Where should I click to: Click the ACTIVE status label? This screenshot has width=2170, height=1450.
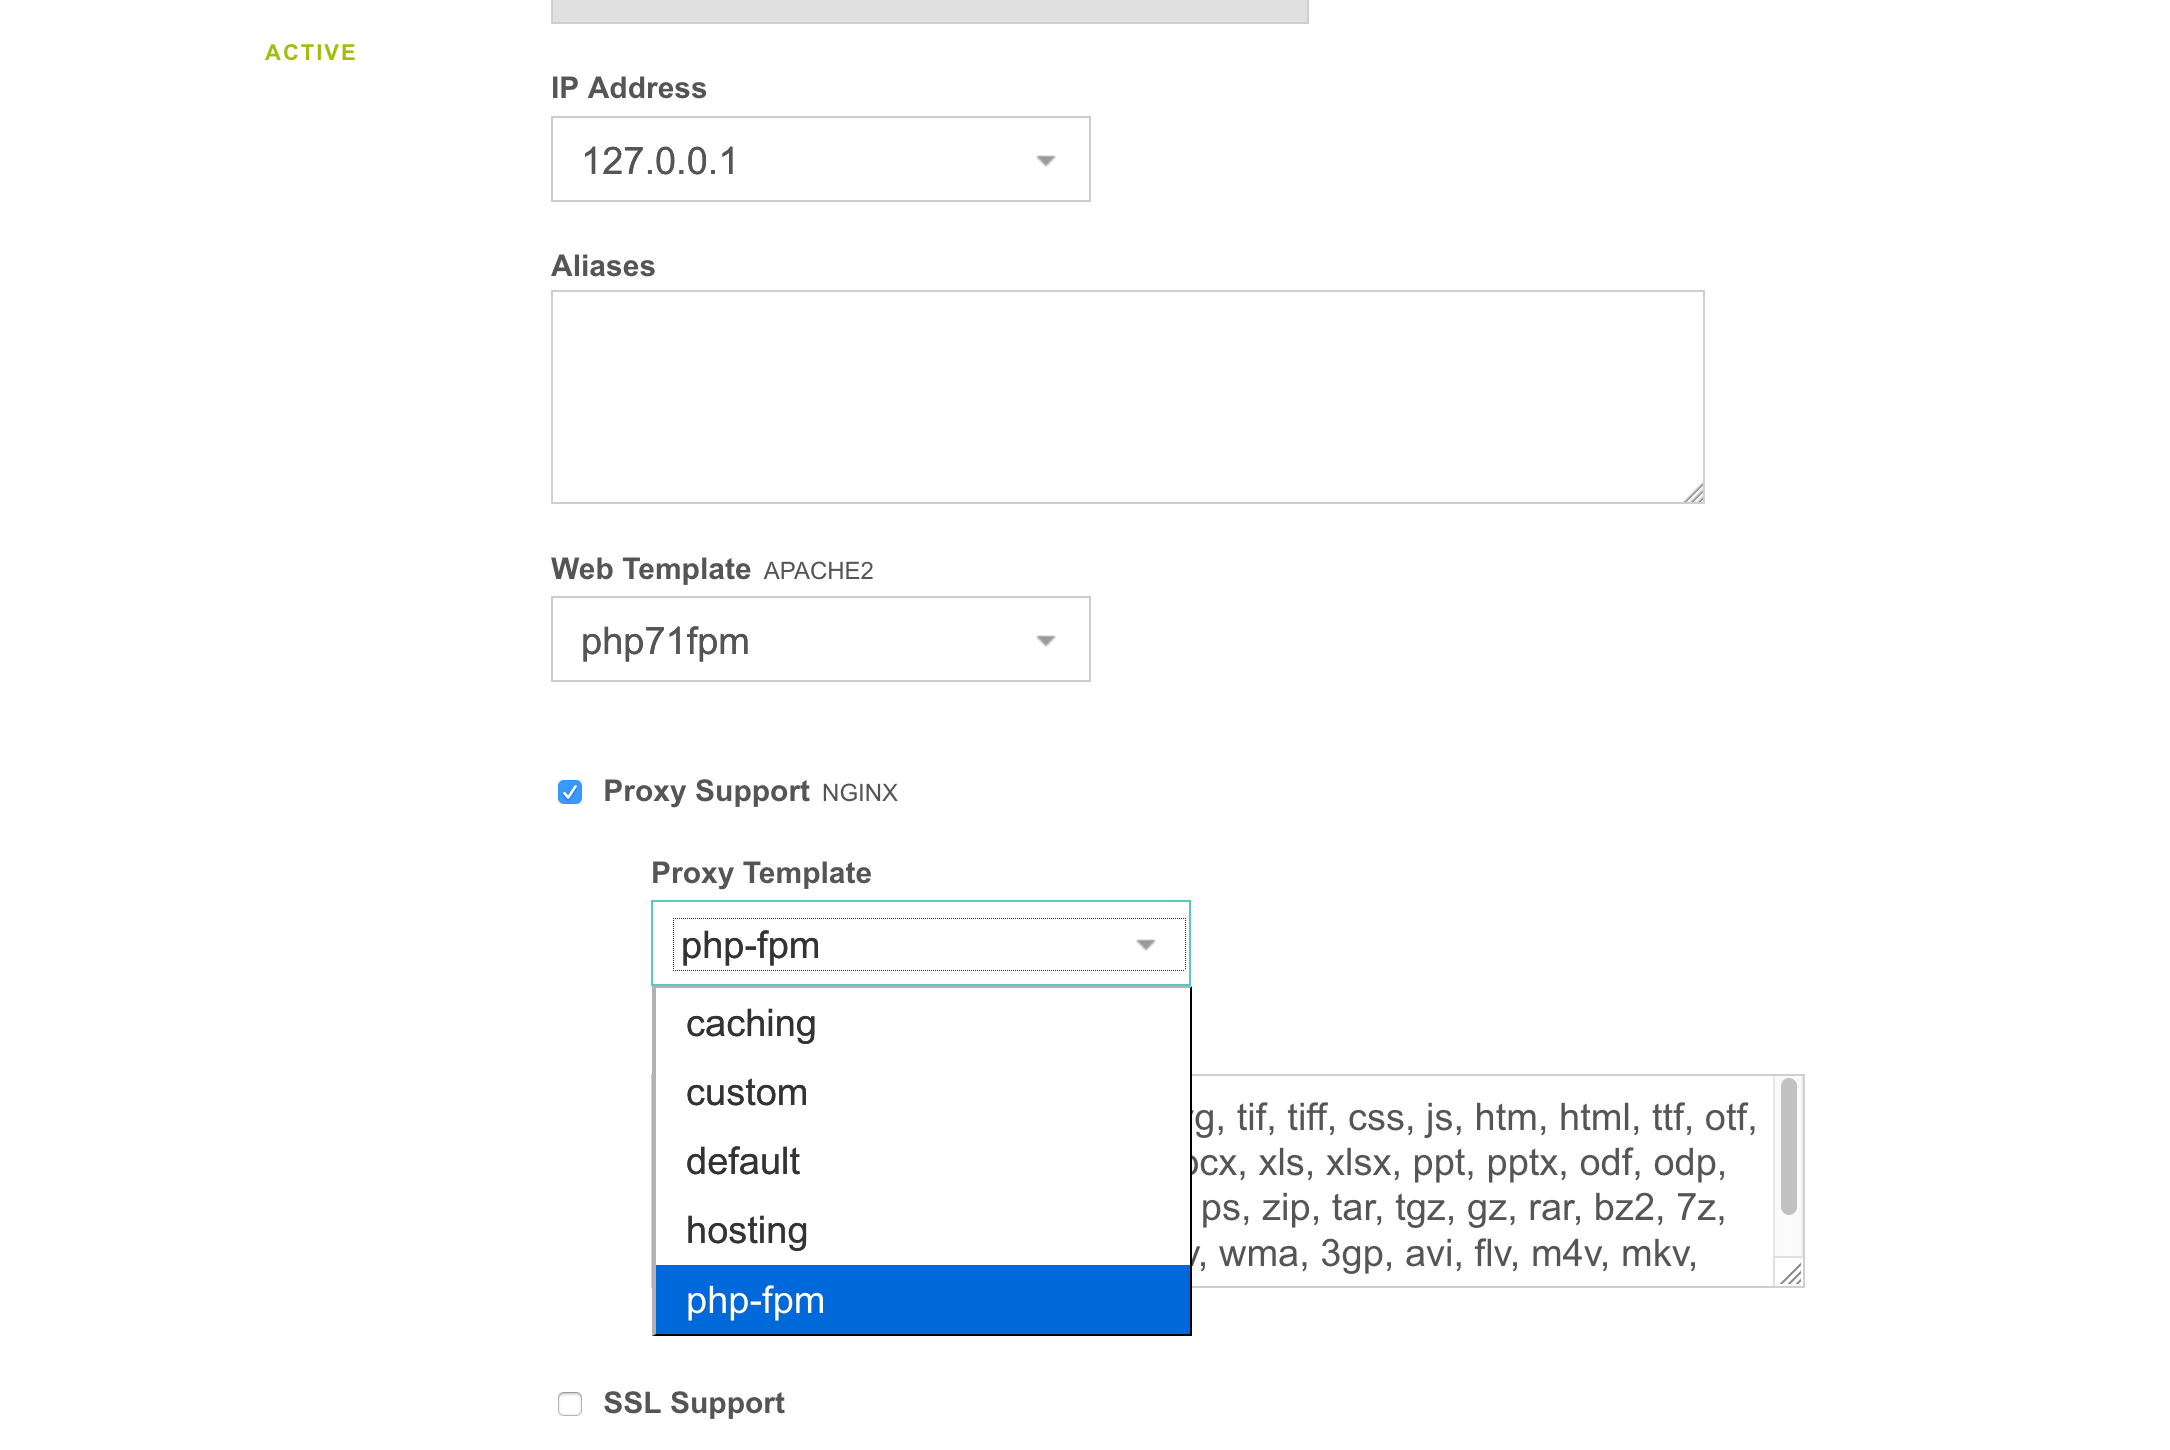310,52
